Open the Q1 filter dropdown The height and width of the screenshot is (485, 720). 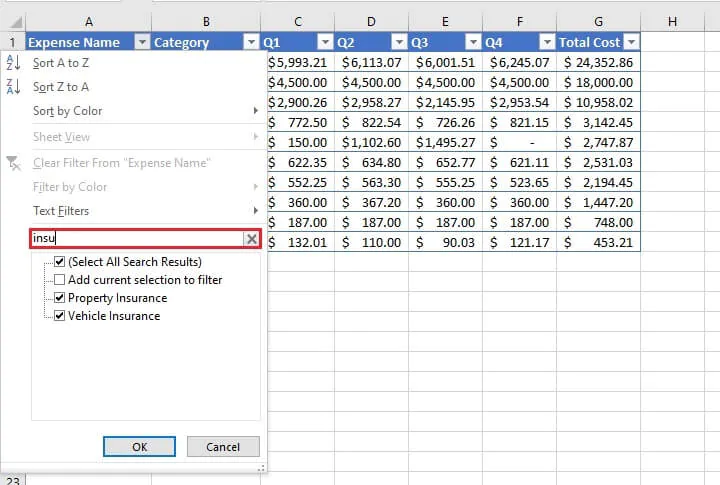point(325,42)
